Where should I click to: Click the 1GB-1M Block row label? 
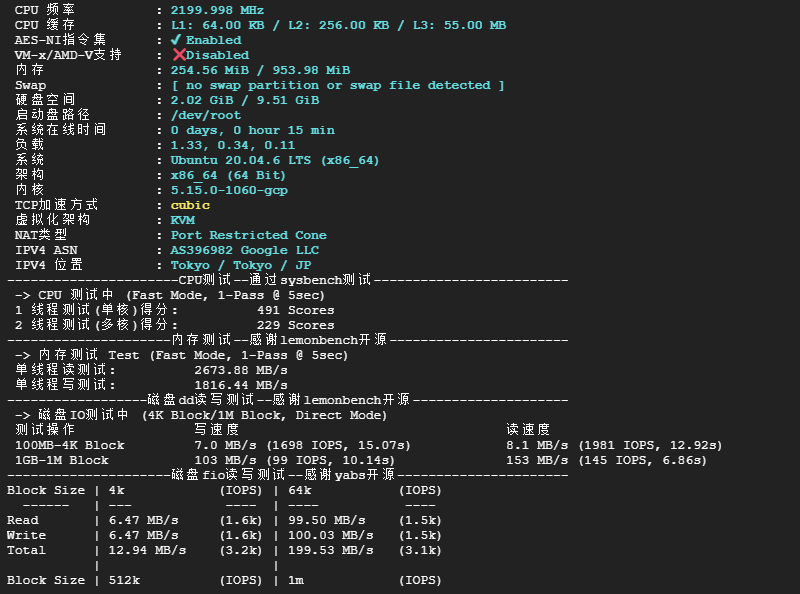click(x=62, y=460)
